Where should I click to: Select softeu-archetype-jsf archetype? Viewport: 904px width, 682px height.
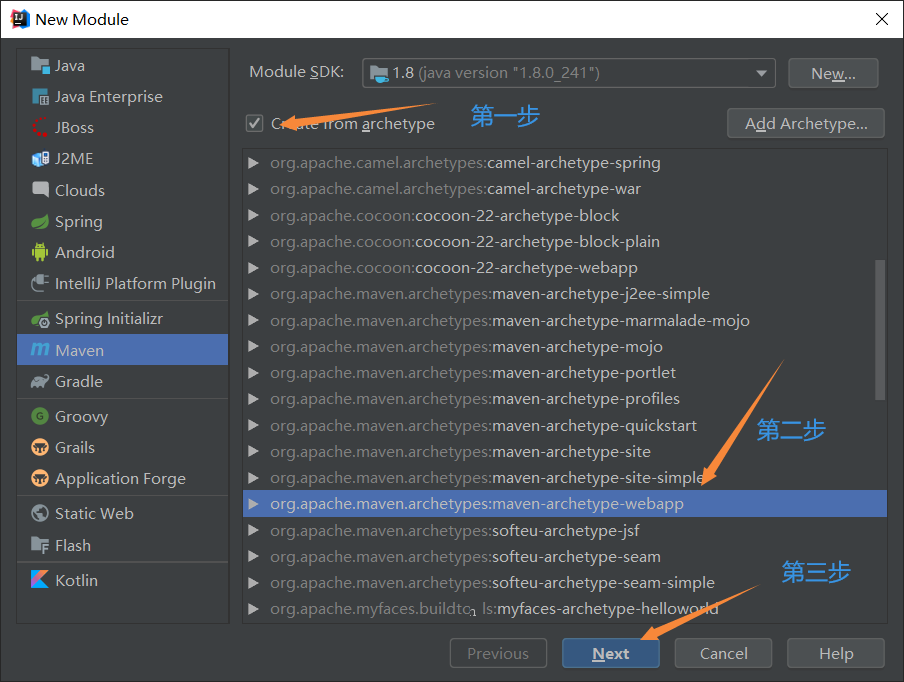[x=564, y=530]
